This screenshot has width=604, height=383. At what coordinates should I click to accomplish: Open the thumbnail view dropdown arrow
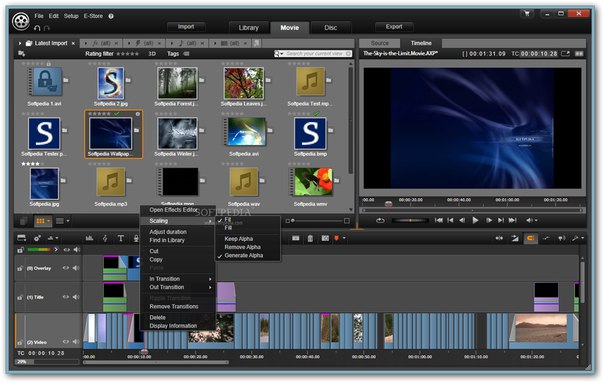[x=49, y=221]
